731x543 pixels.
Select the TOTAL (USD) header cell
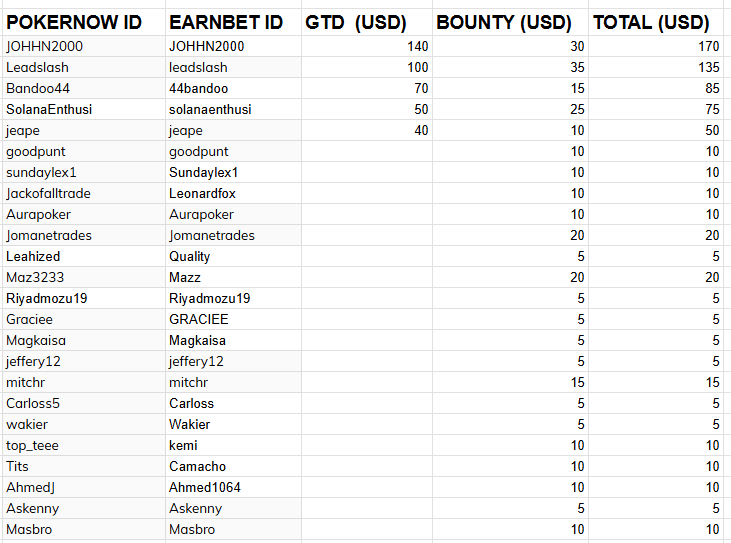tap(651, 22)
